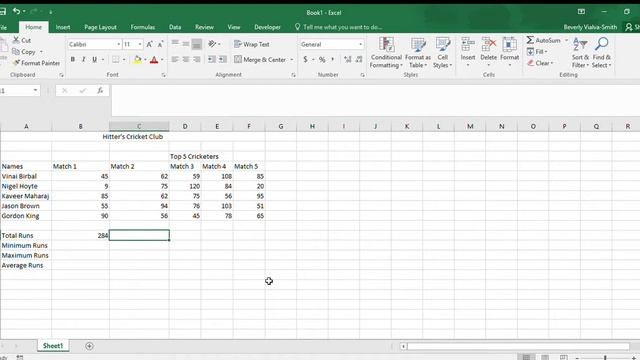Open the Formulas tab

tap(142, 27)
